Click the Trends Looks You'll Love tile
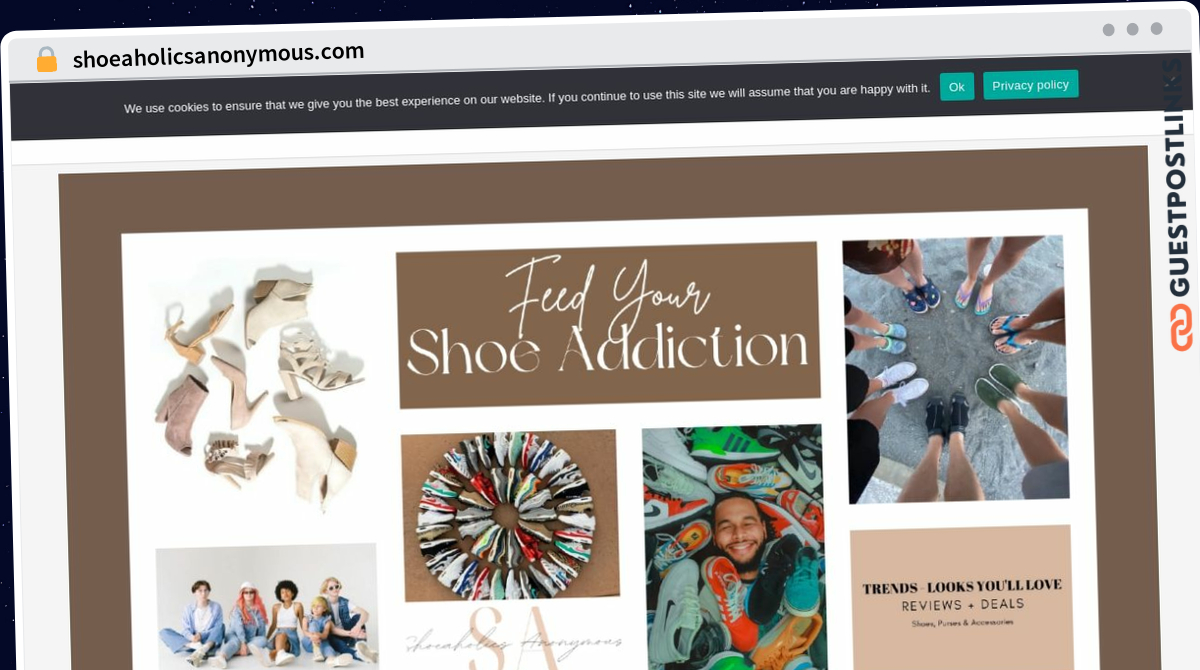Screen dimensions: 1200x670 (962, 598)
